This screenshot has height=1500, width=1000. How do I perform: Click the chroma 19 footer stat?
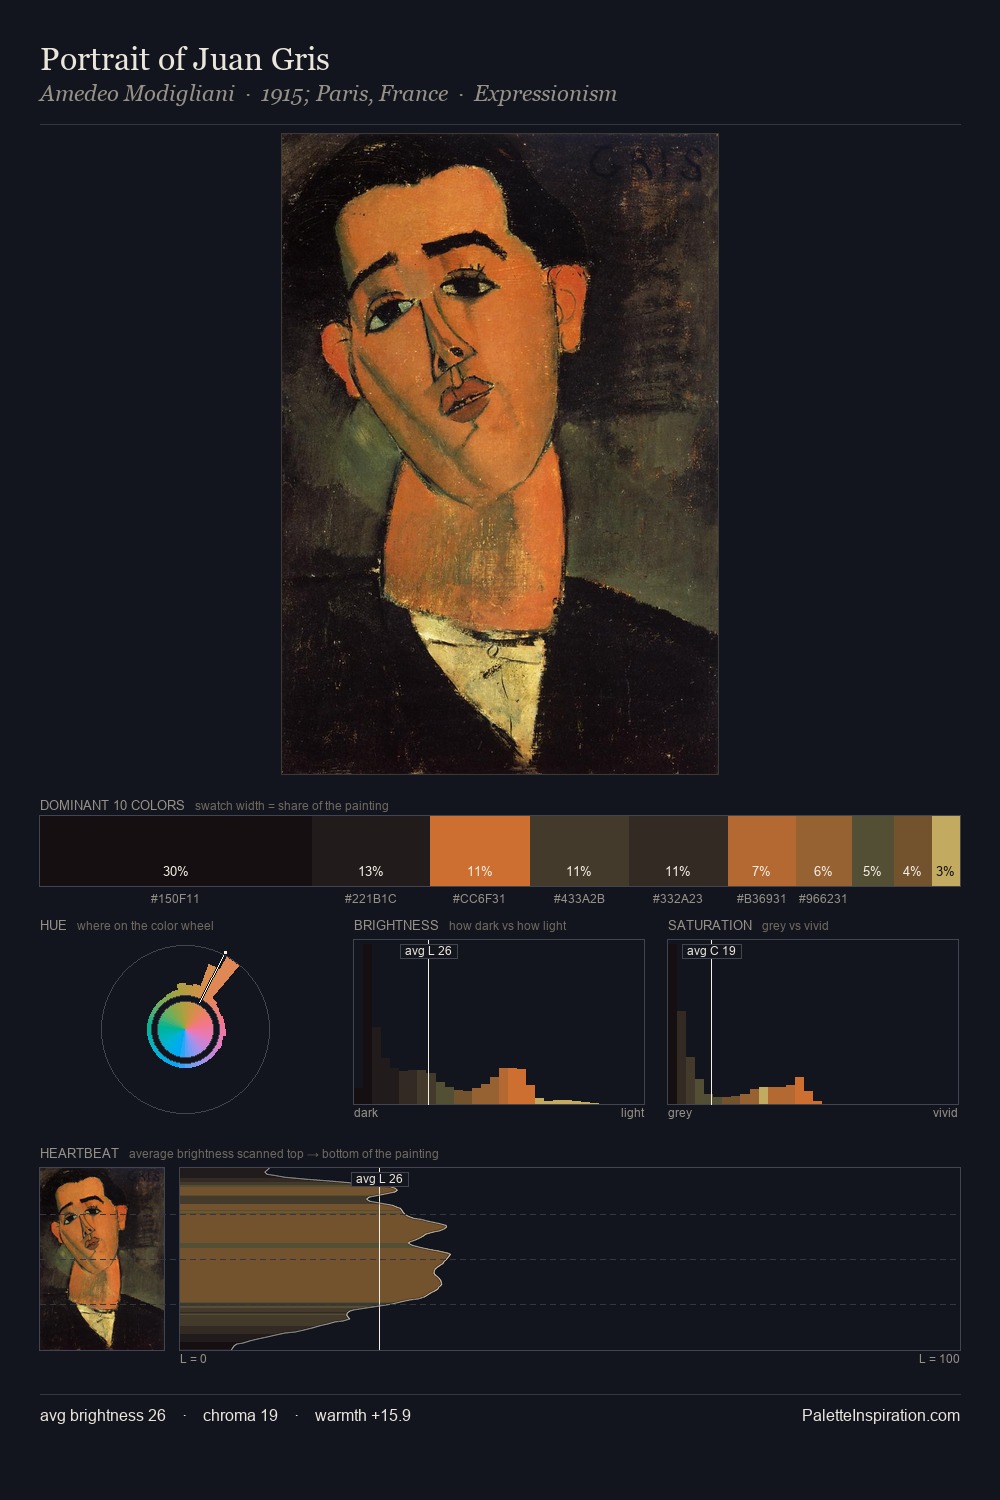tap(240, 1415)
